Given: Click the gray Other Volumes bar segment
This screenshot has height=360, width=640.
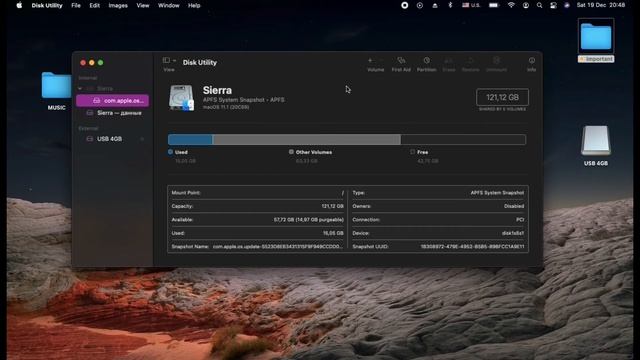Looking at the screenshot, I should pyautogui.click(x=307, y=140).
